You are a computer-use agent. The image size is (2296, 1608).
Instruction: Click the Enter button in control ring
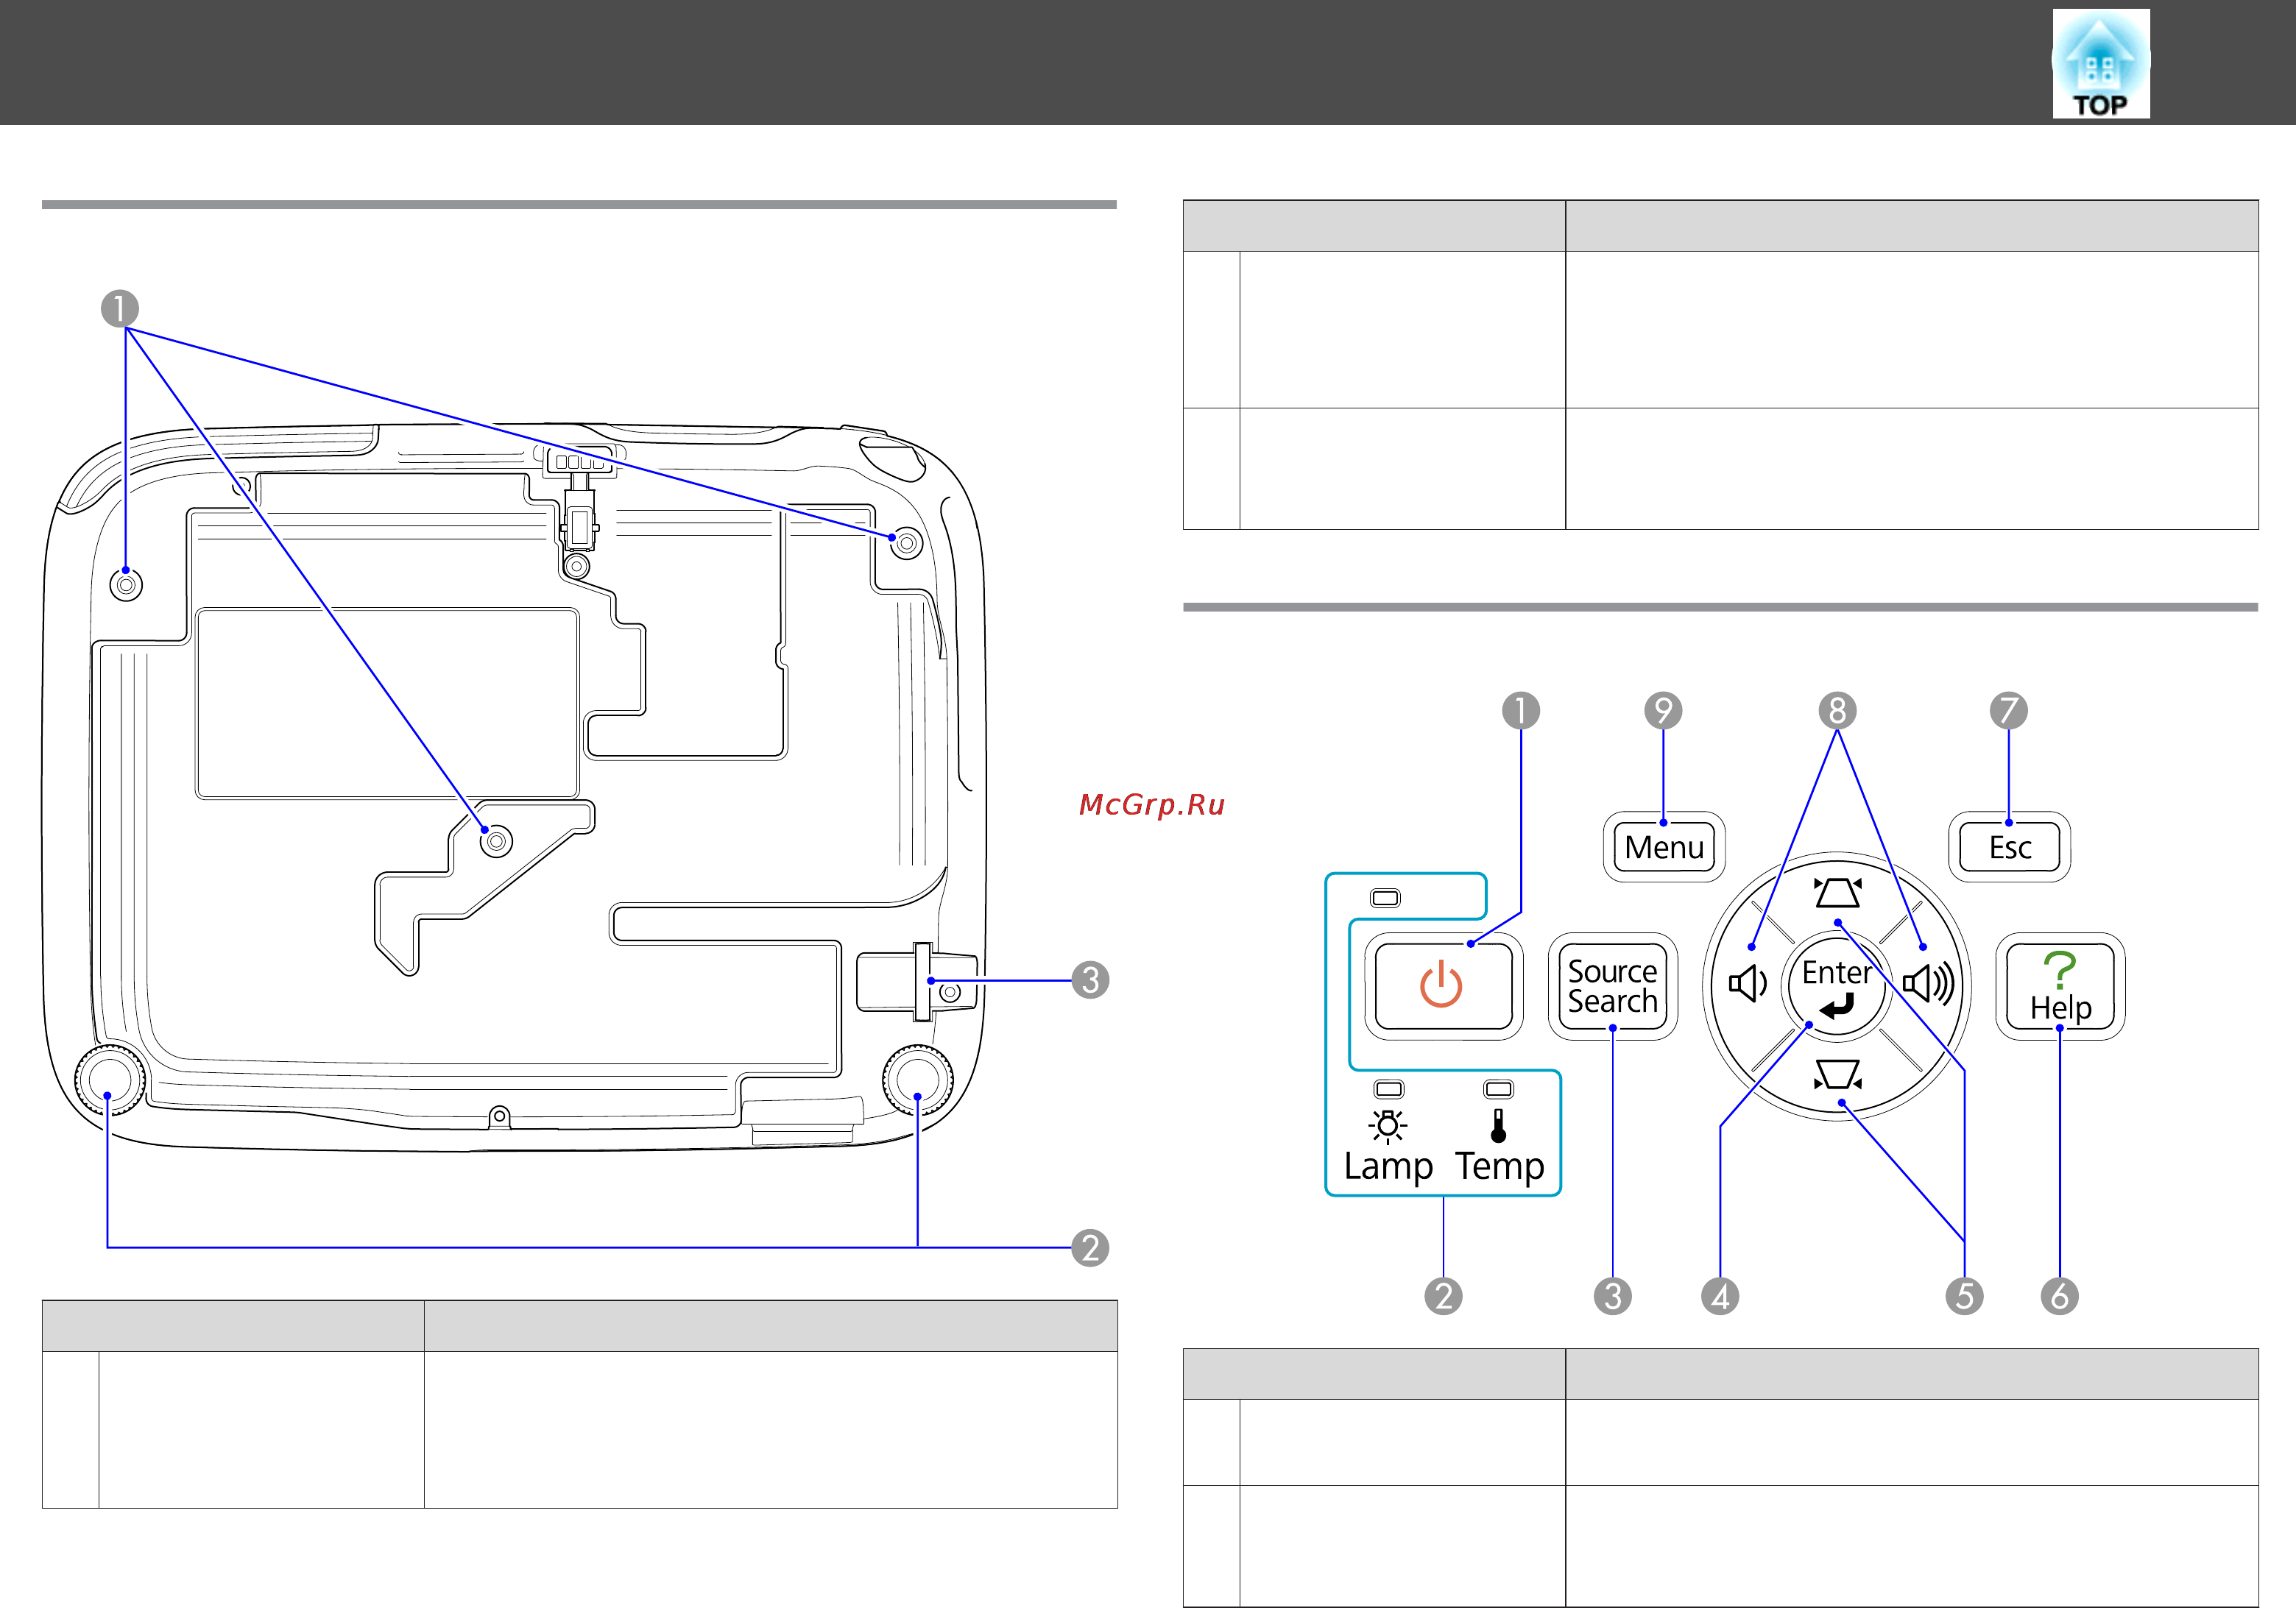(1837, 986)
